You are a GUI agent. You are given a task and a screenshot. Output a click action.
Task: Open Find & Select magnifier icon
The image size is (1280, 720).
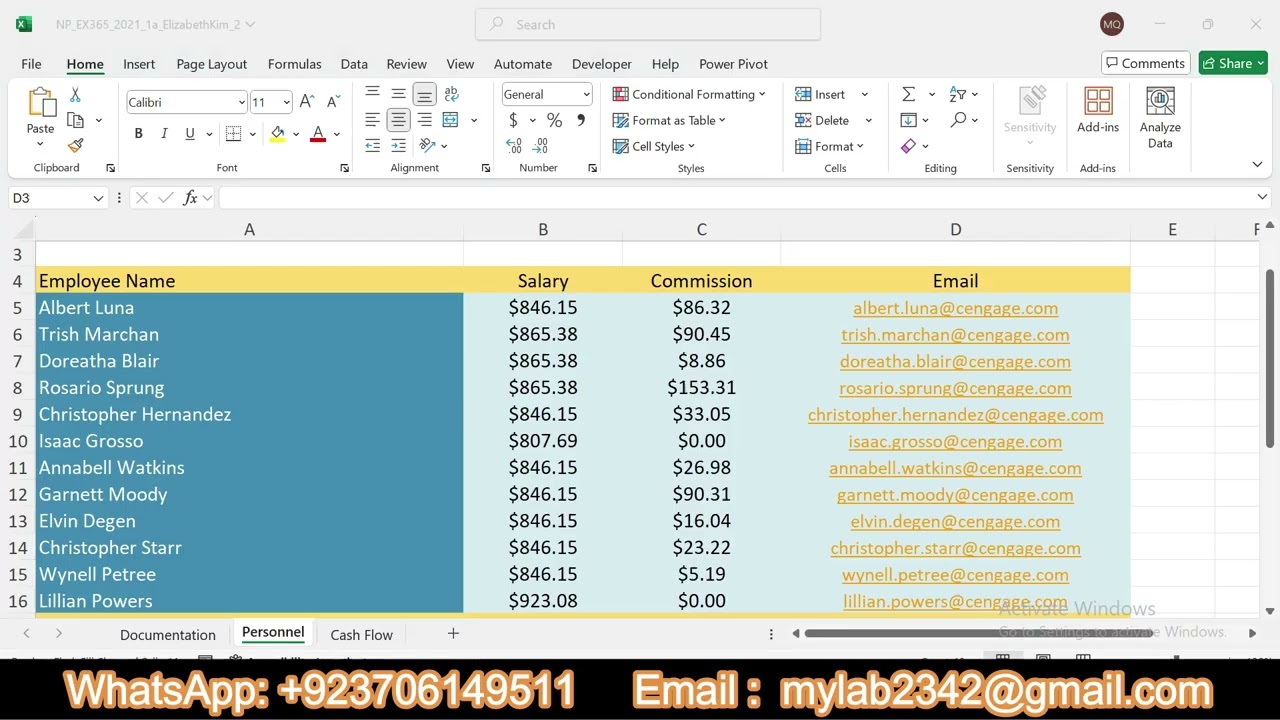click(x=959, y=120)
